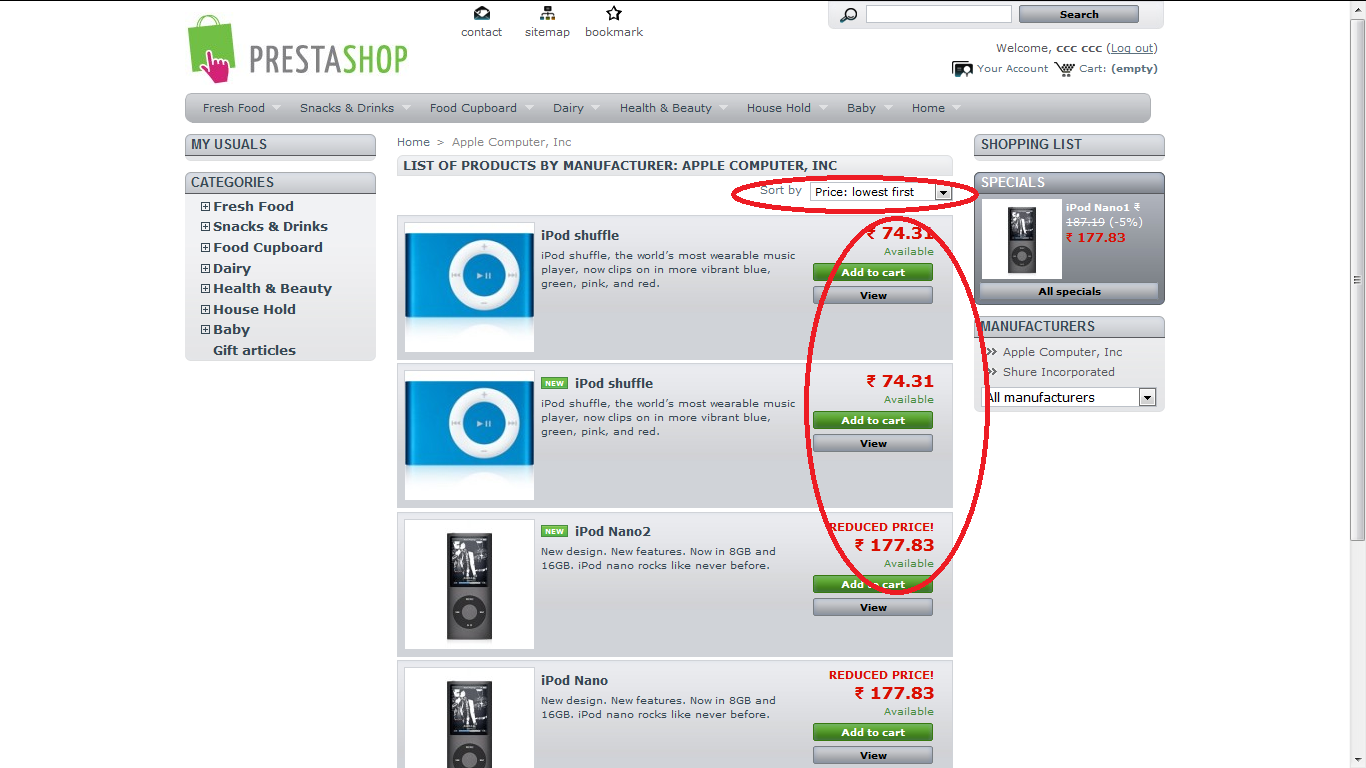Open the iPod Nano product title
The height and width of the screenshot is (768, 1366).
tap(575, 680)
